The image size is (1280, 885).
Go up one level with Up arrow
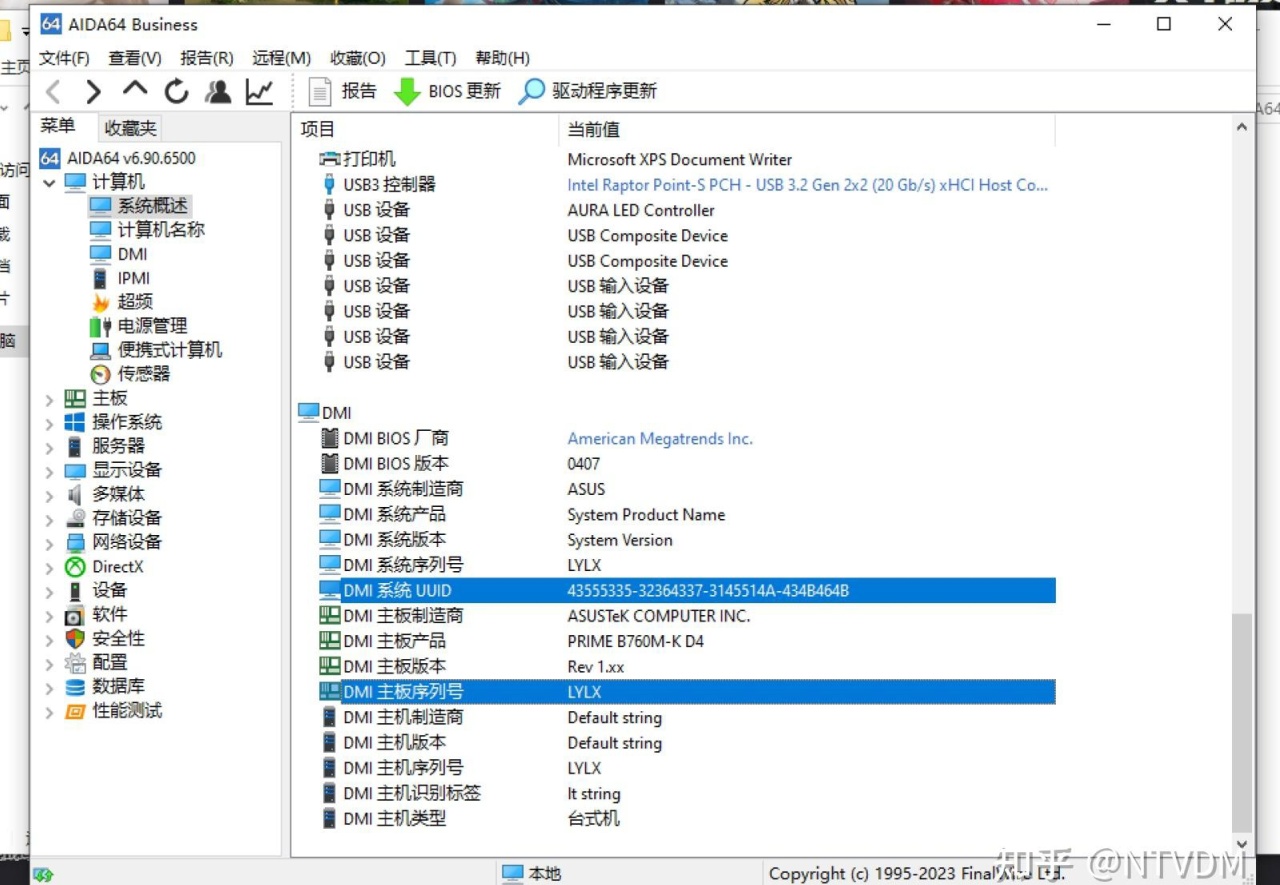tap(134, 90)
